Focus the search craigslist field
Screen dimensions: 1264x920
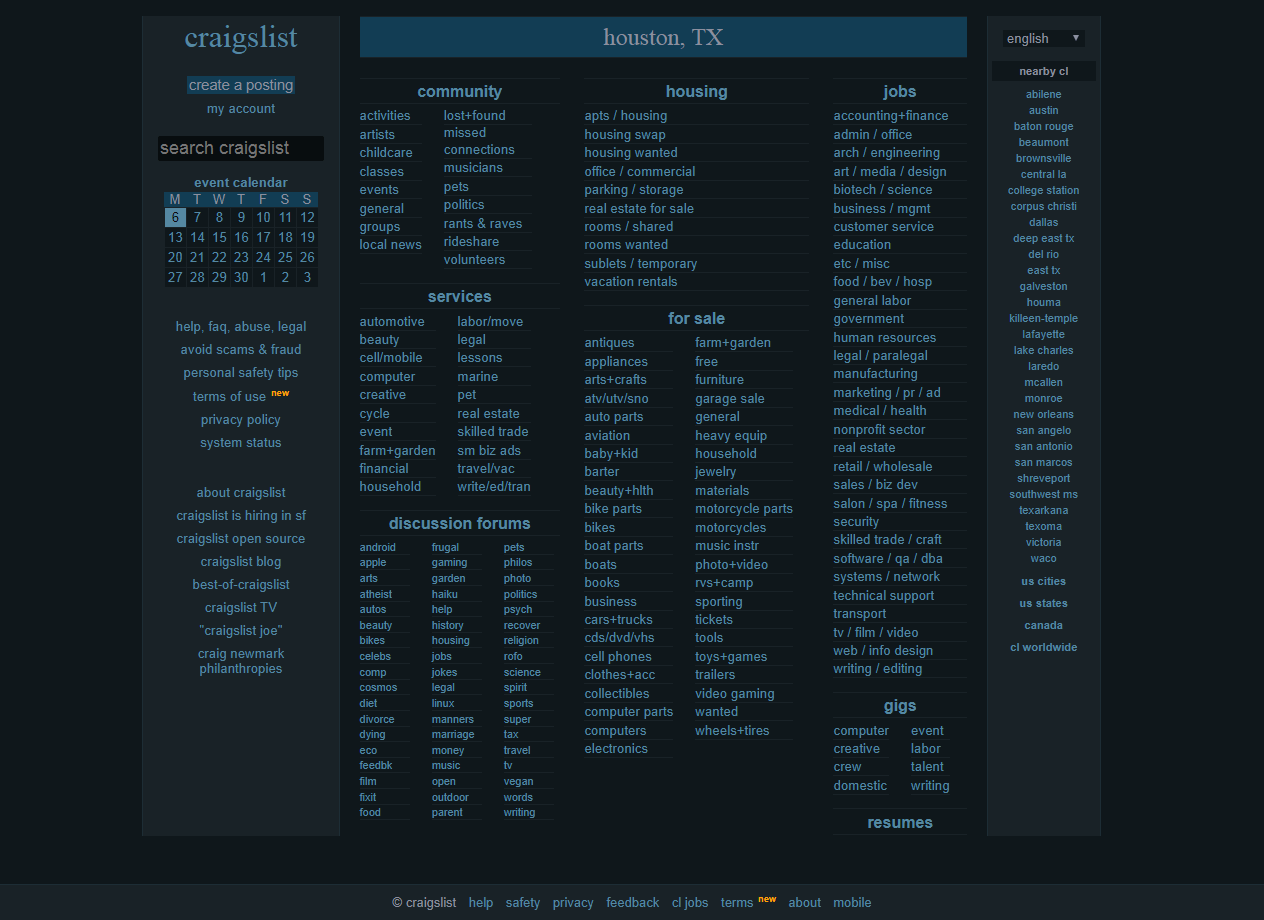[x=241, y=148]
